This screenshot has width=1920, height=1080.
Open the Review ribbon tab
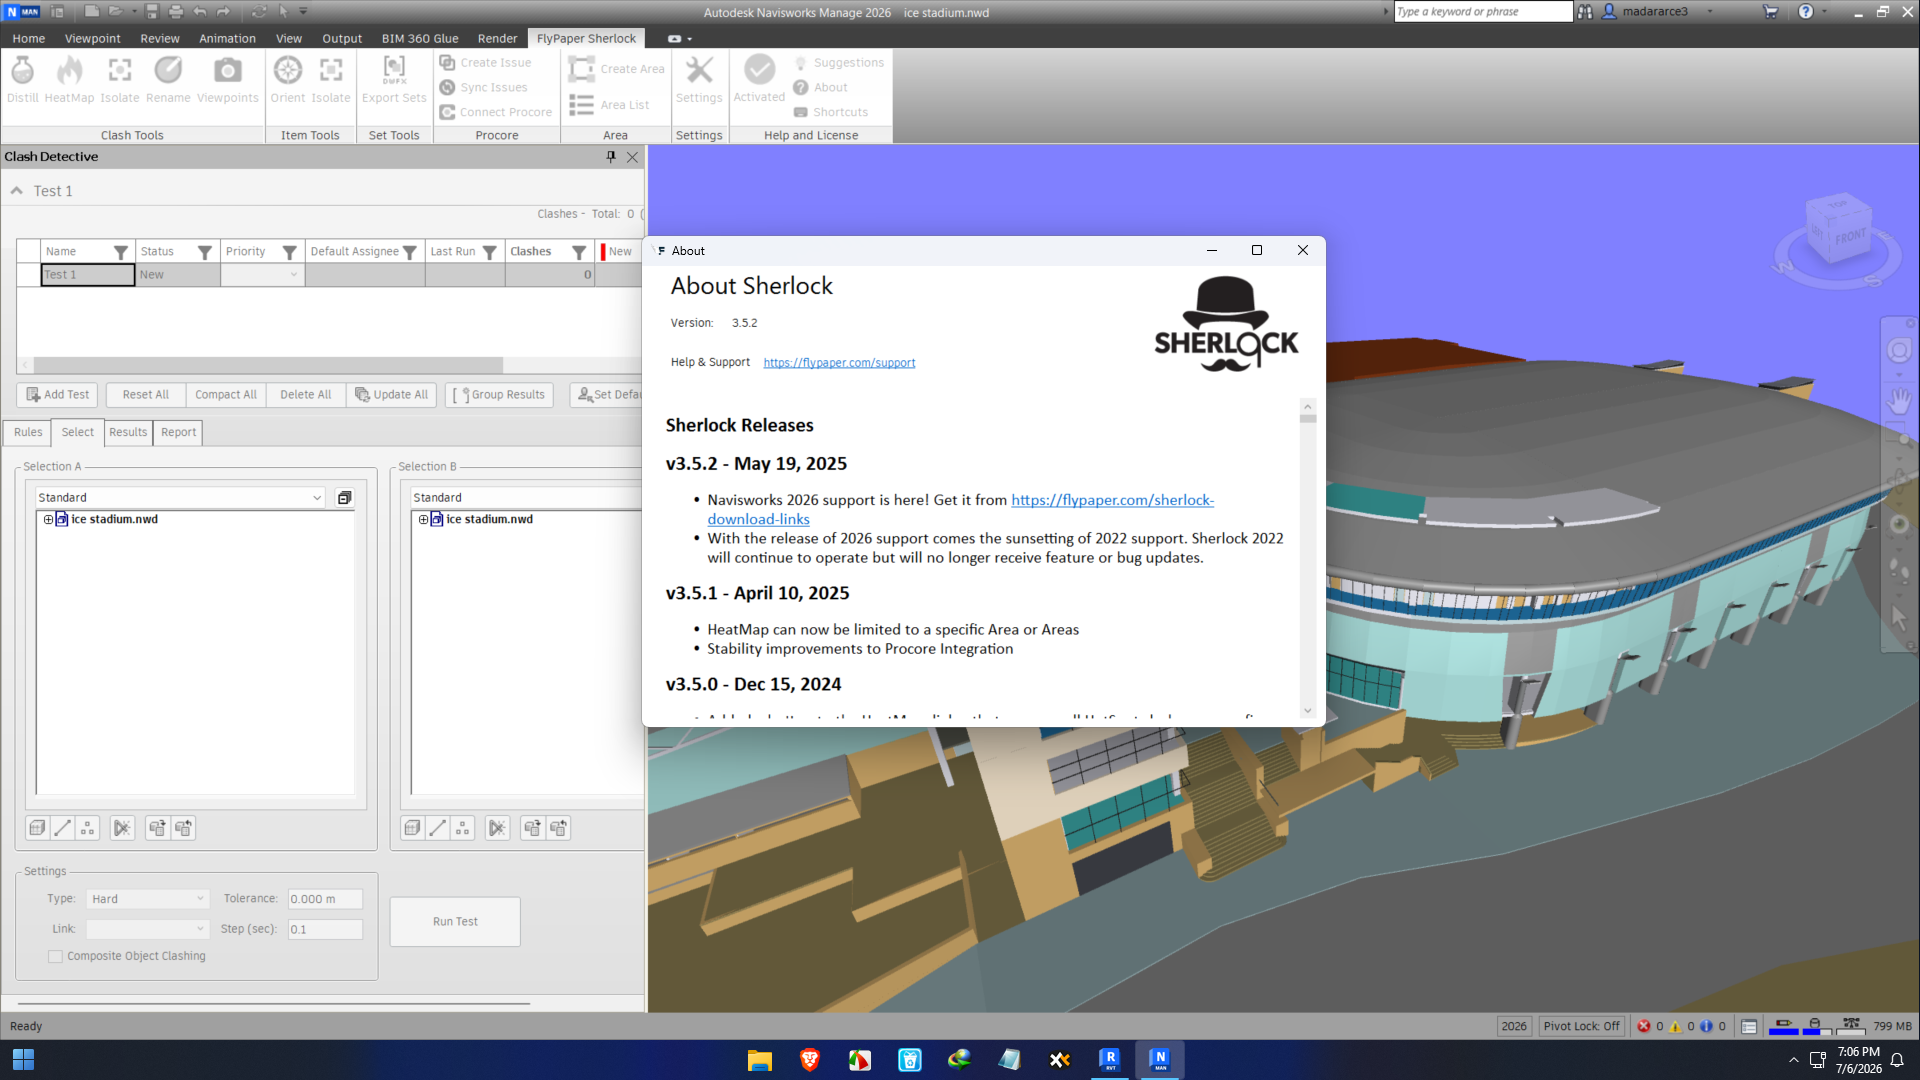point(160,38)
